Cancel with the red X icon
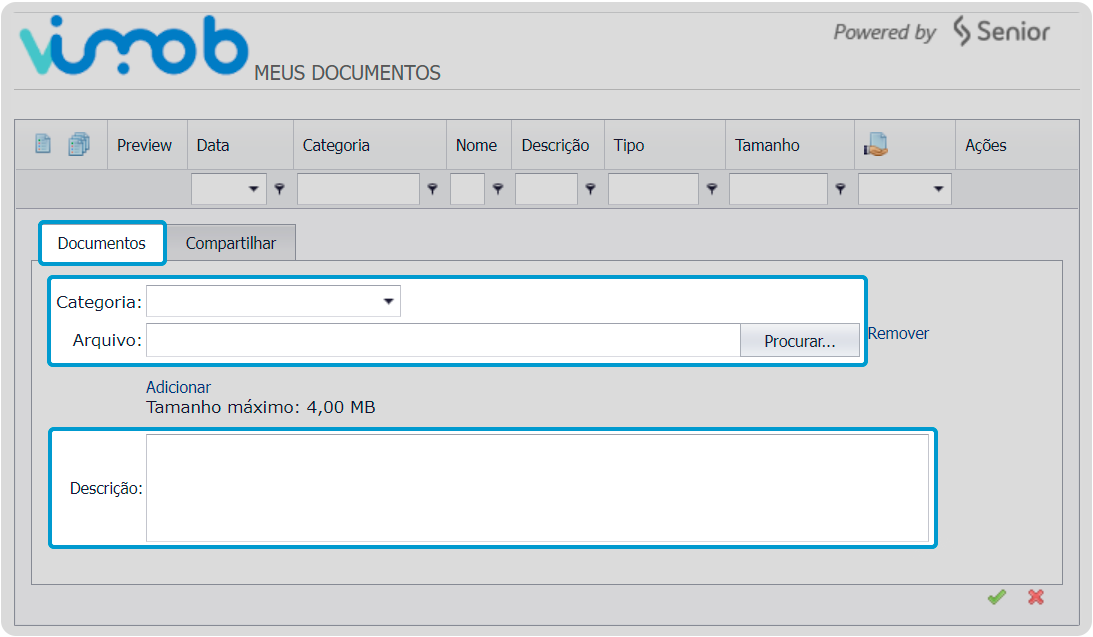Viewport: 1093px width, 637px height. [1036, 597]
